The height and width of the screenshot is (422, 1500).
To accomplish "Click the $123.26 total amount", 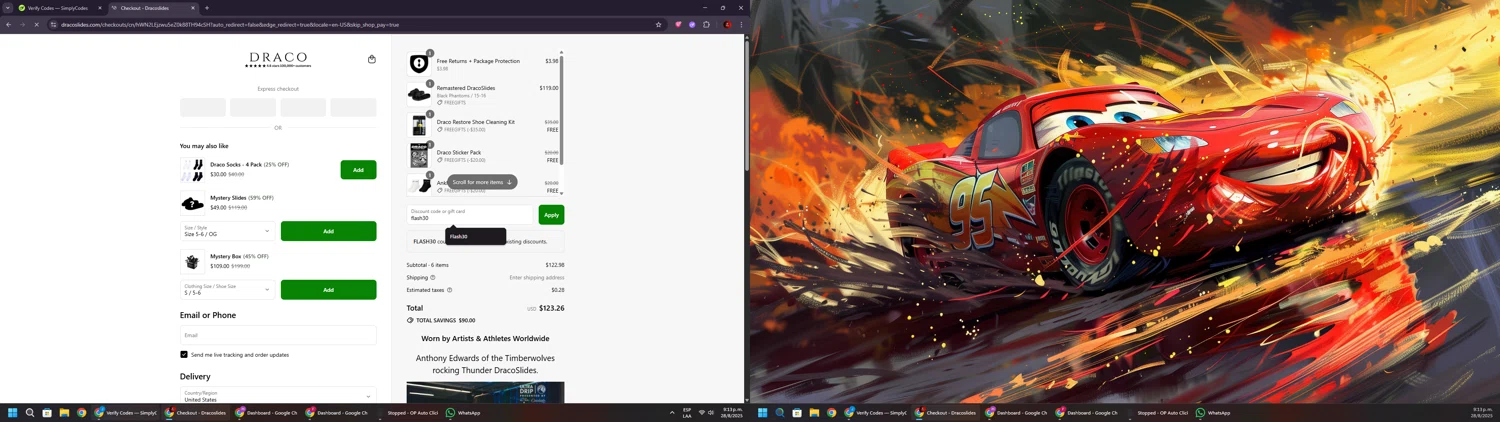I will [551, 308].
